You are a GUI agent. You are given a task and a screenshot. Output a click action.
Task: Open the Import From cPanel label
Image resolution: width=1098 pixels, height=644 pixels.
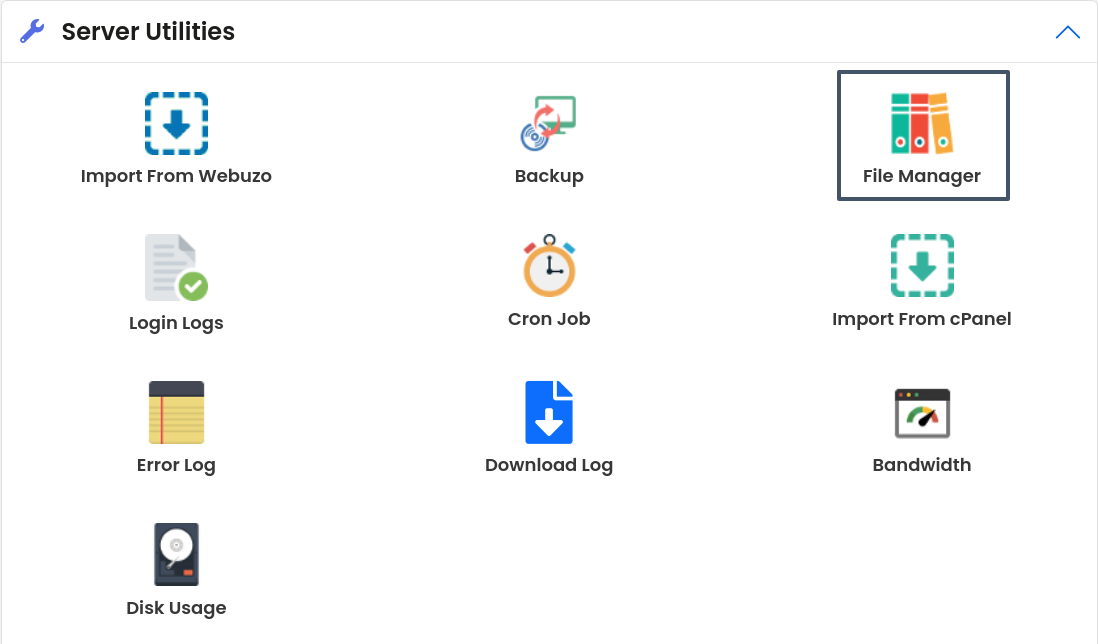coord(922,319)
